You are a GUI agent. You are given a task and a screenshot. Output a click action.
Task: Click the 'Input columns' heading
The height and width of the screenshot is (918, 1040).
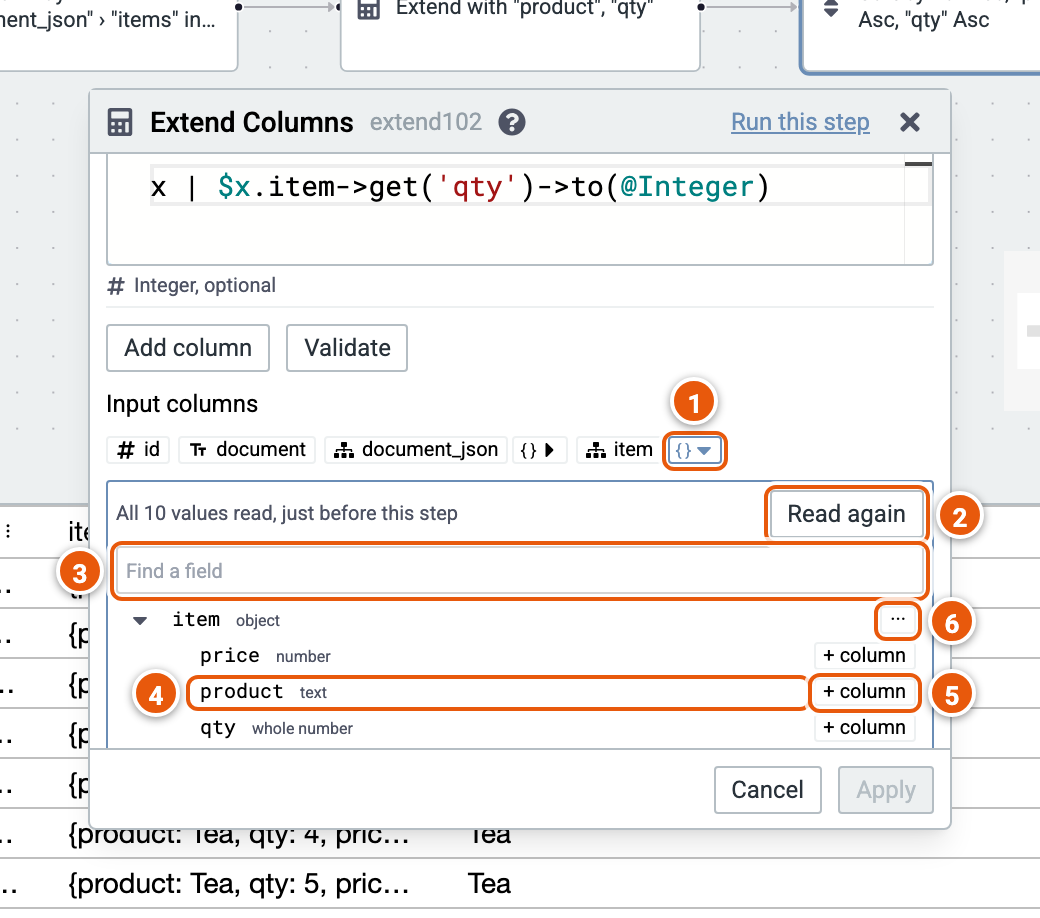182,404
